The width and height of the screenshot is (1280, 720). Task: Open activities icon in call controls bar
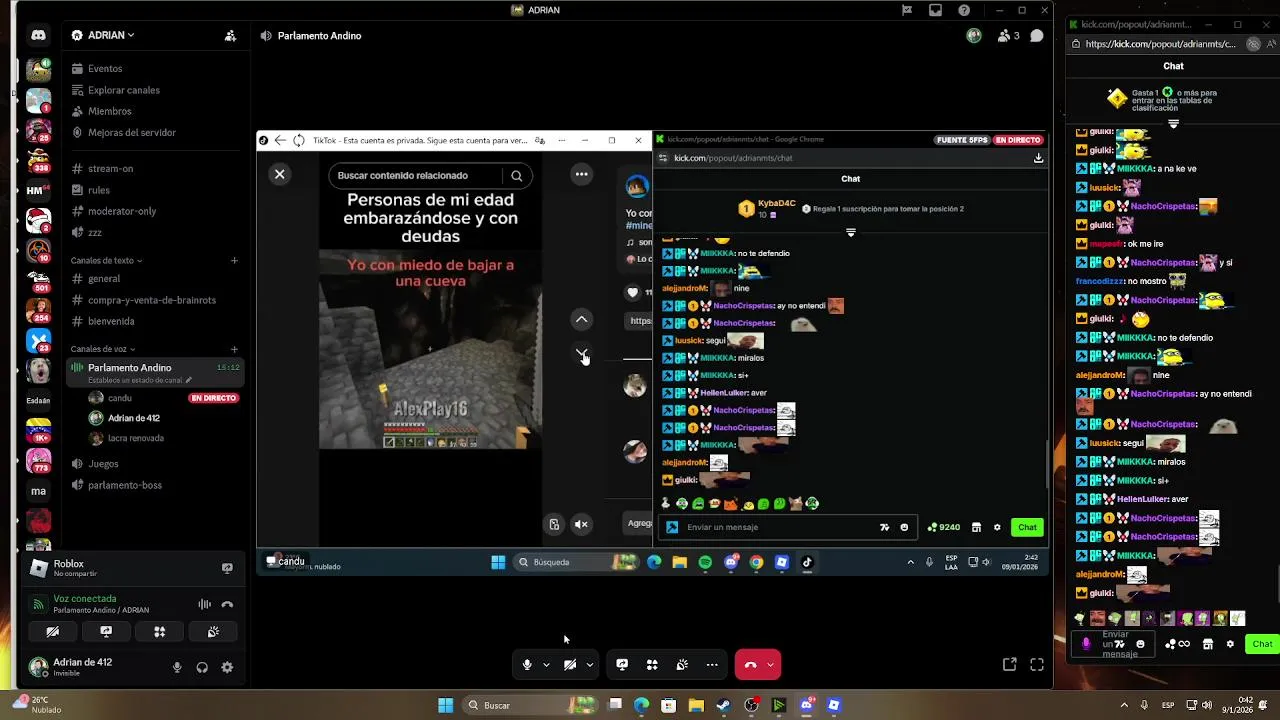(x=652, y=664)
